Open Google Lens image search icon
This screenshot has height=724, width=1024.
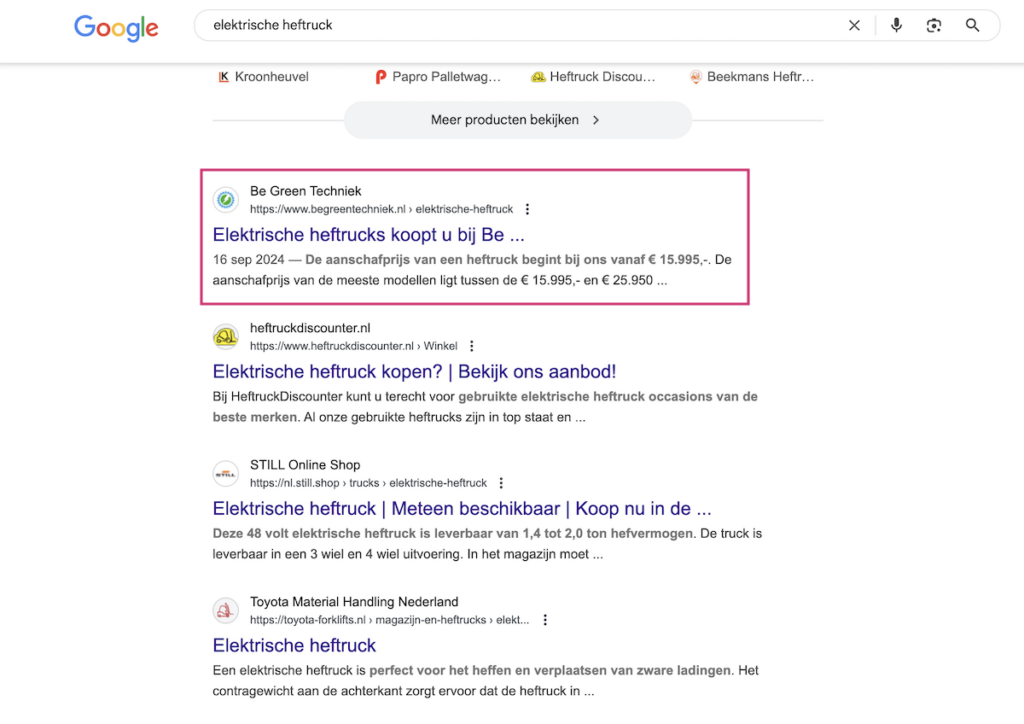pyautogui.click(x=934, y=26)
